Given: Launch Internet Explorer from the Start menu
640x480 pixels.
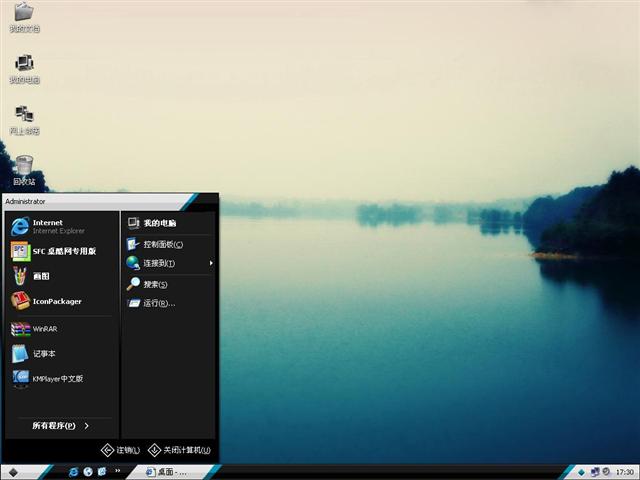Looking at the screenshot, I should [x=62, y=227].
